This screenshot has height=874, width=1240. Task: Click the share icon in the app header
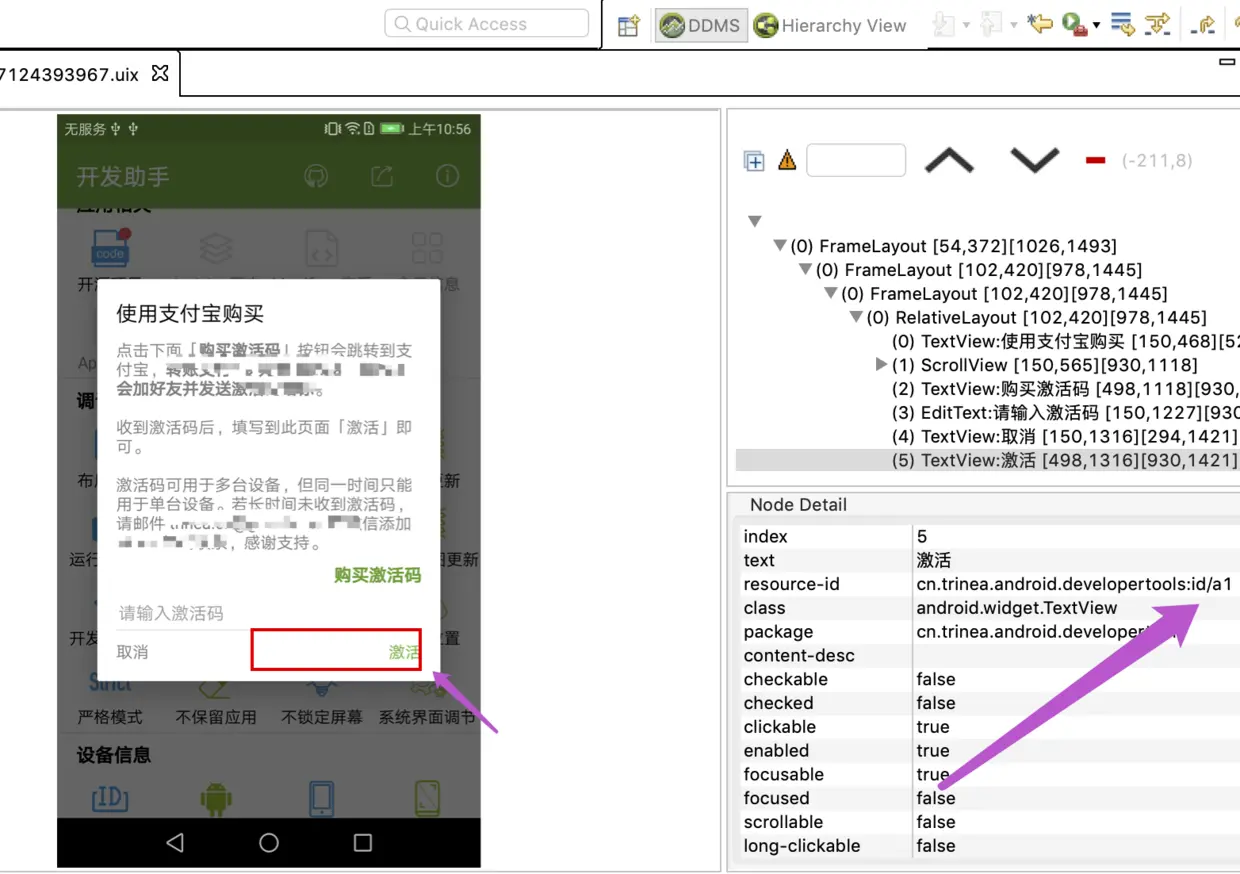click(381, 177)
